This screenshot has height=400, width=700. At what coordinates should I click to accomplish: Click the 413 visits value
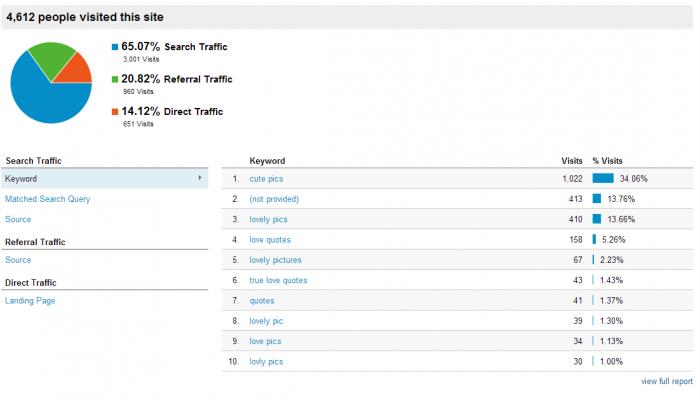tap(575, 199)
